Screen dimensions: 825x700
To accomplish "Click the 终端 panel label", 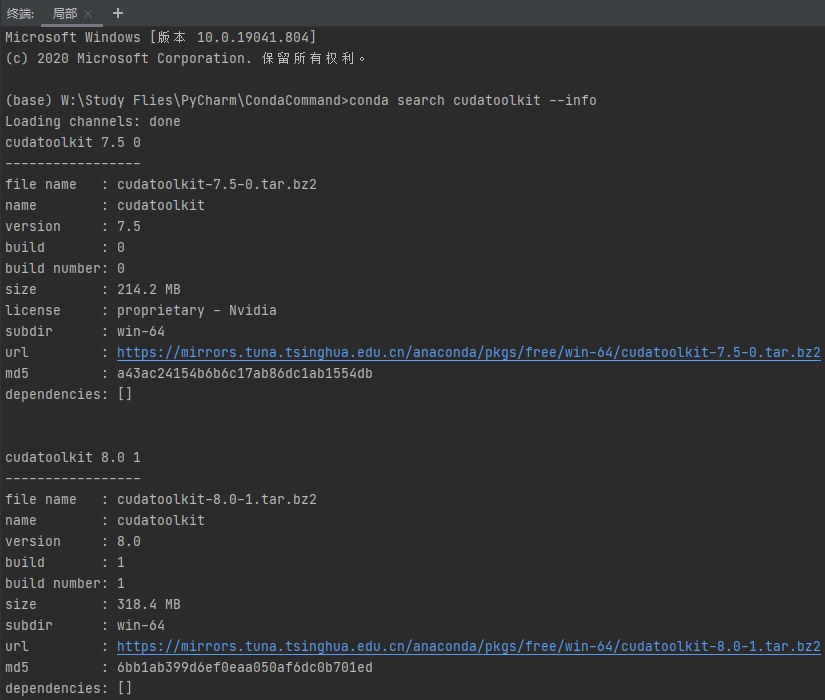I will coord(21,14).
